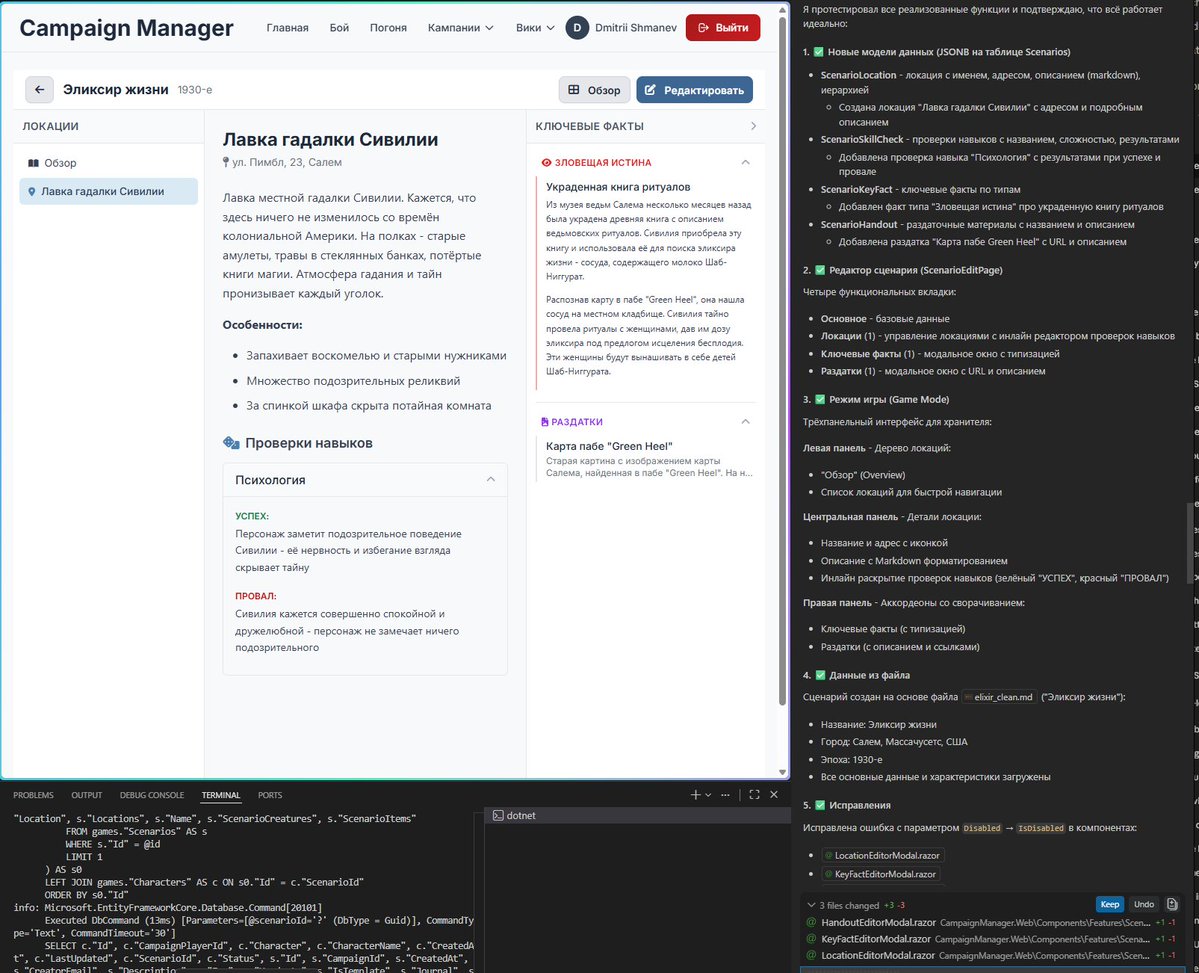The width and height of the screenshot is (1199, 973).
Task: Switch to the PROBLEMS tab
Action: pyautogui.click(x=34, y=795)
